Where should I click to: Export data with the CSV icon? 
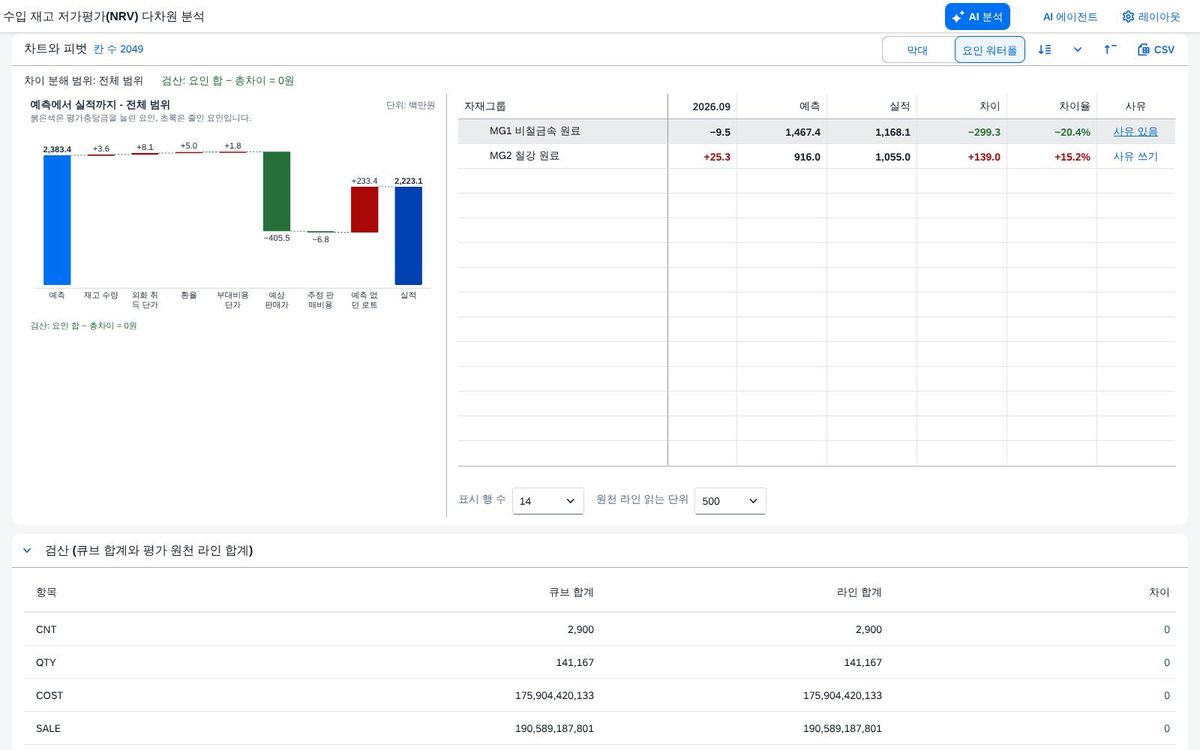pyautogui.click(x=1156, y=49)
